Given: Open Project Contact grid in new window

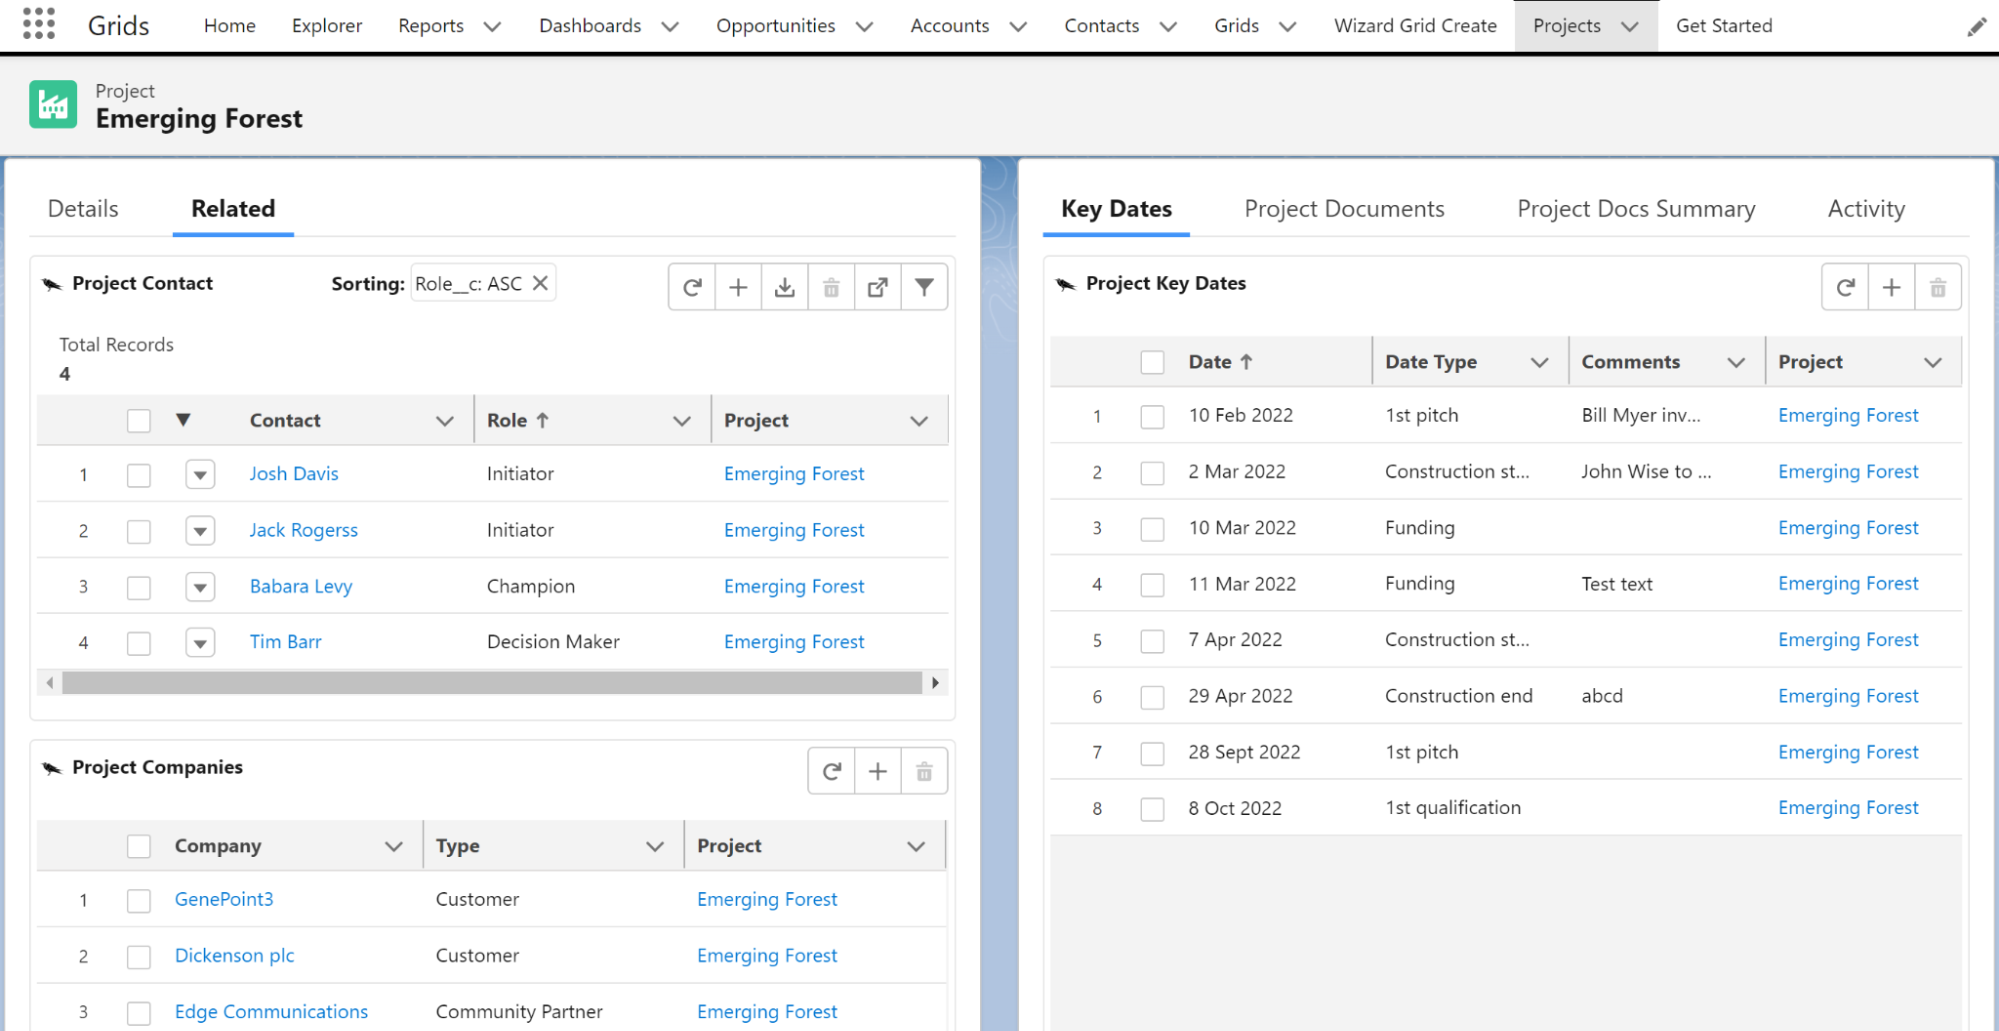Looking at the screenshot, I should pos(878,288).
